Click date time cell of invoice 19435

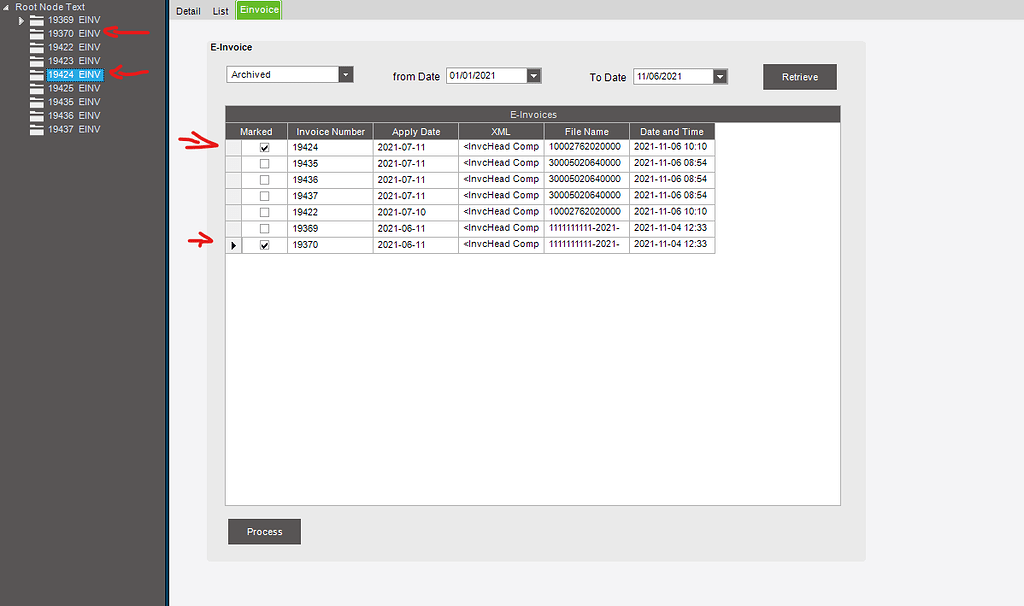coord(672,164)
